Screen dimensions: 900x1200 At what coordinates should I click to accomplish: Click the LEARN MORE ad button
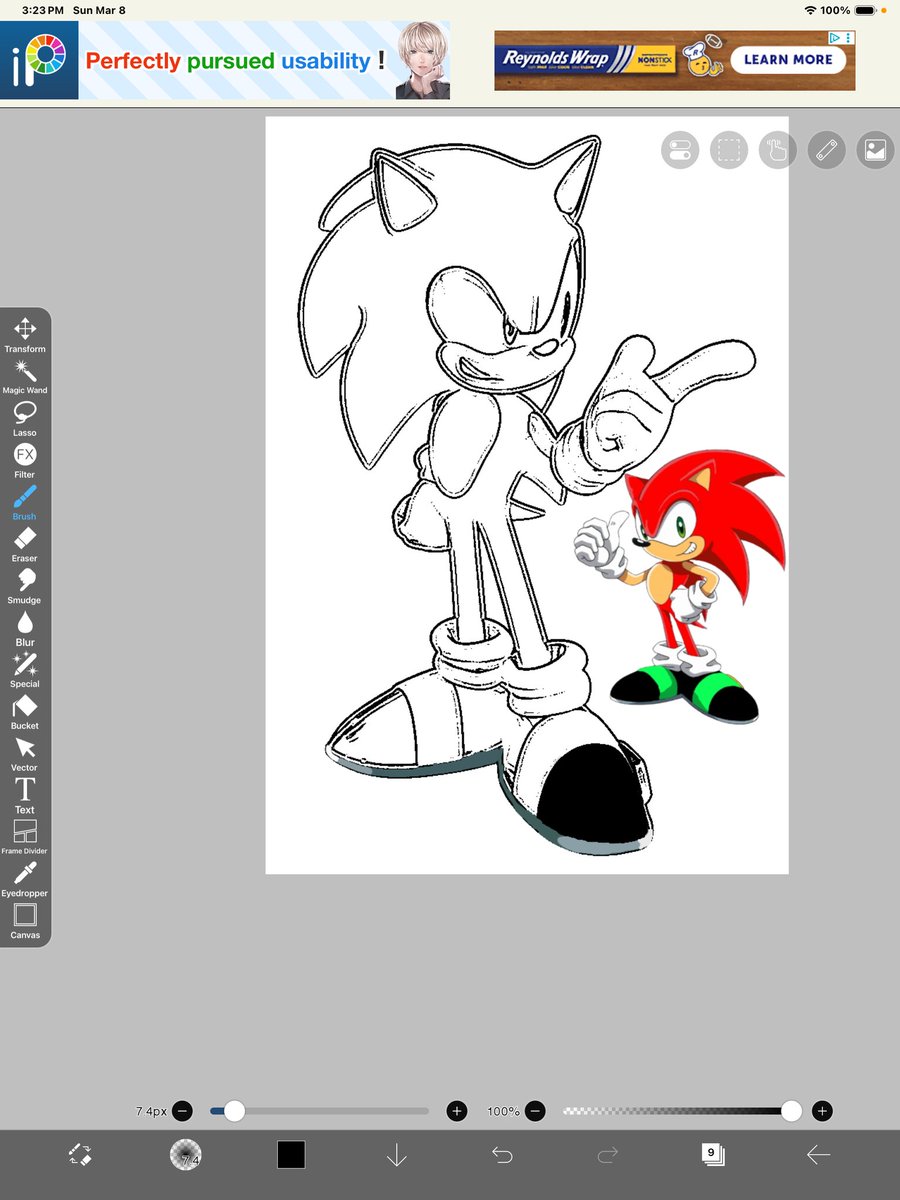tap(788, 60)
